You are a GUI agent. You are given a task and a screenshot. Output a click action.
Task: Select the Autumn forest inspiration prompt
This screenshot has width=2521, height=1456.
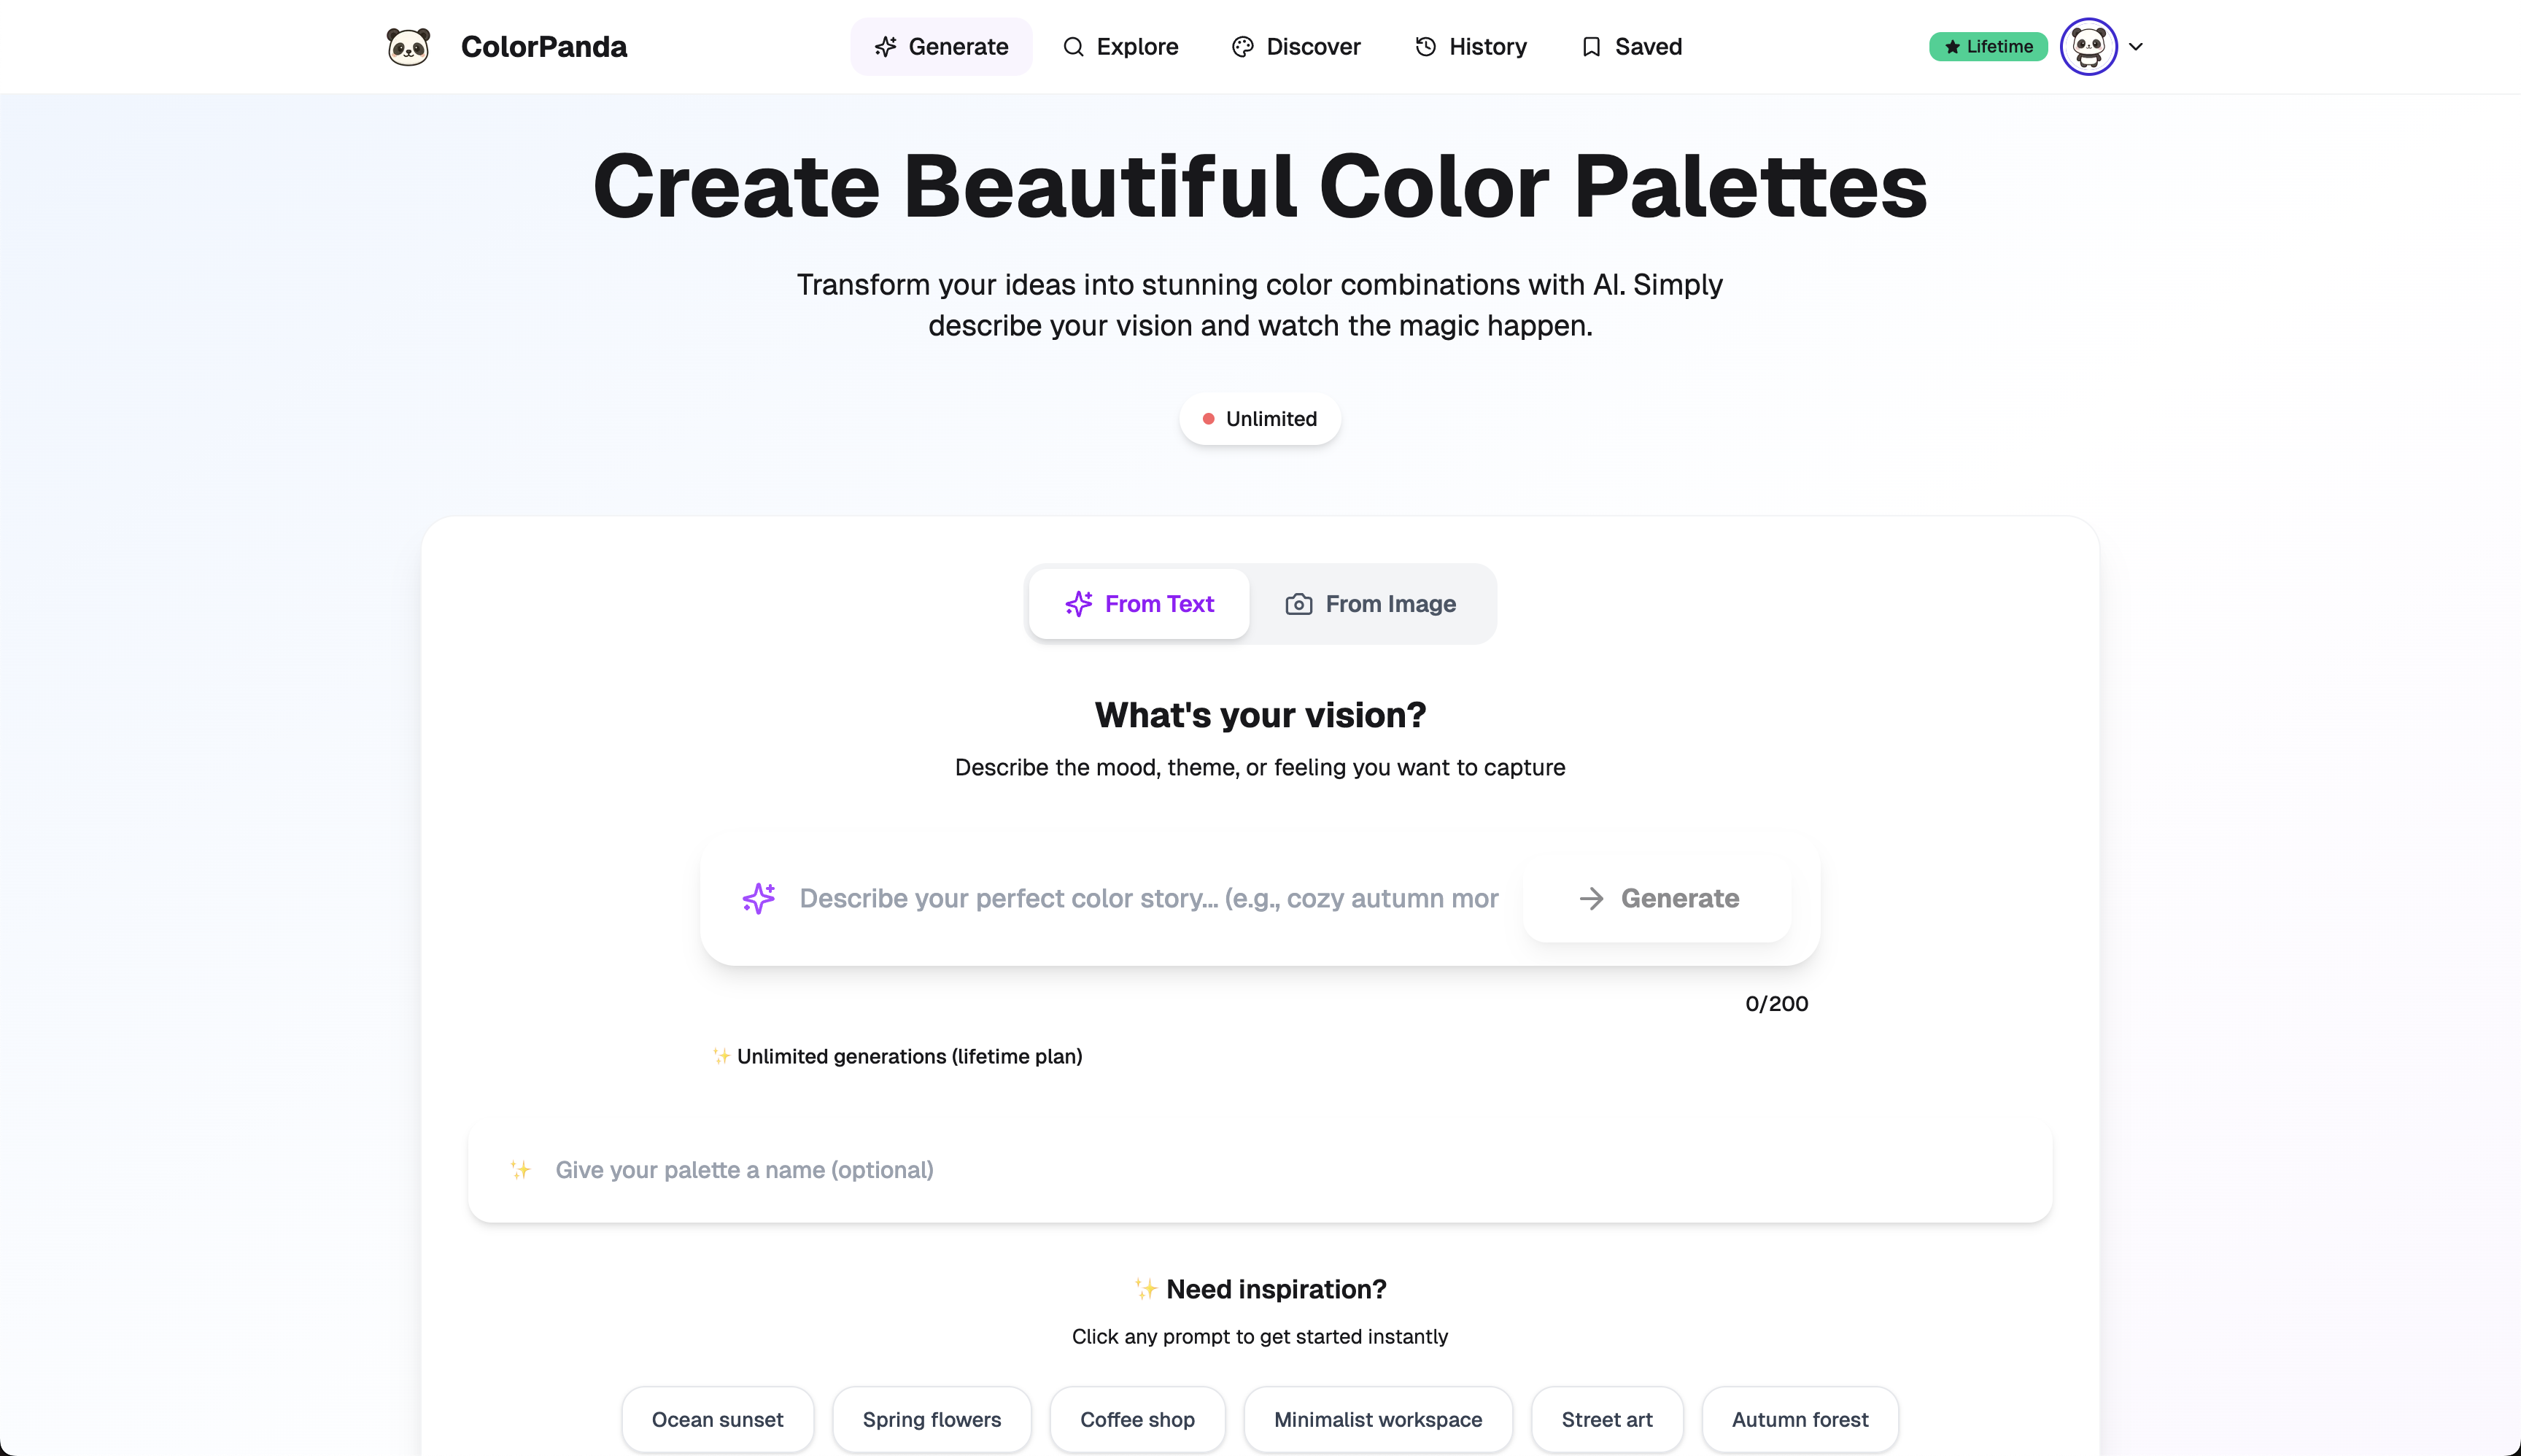tap(1799, 1419)
